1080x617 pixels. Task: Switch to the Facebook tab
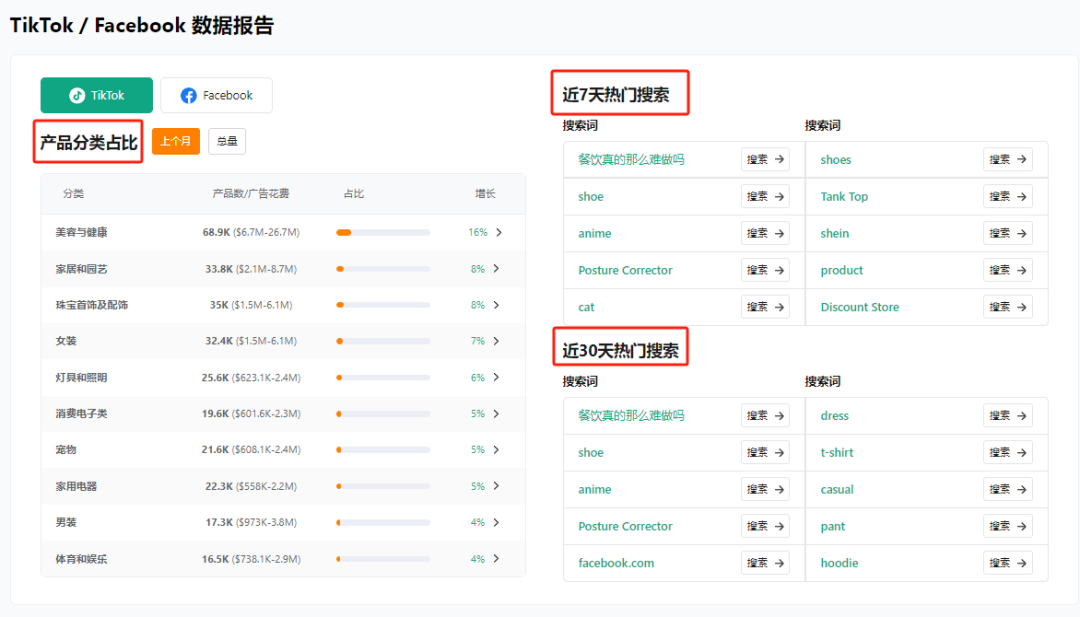click(216, 95)
